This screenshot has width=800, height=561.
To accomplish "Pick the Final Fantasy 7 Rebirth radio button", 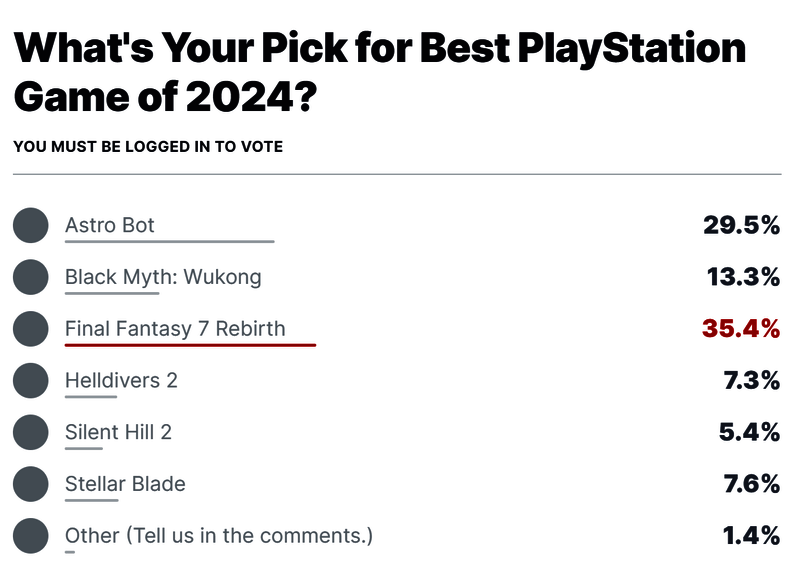I will (x=31, y=329).
